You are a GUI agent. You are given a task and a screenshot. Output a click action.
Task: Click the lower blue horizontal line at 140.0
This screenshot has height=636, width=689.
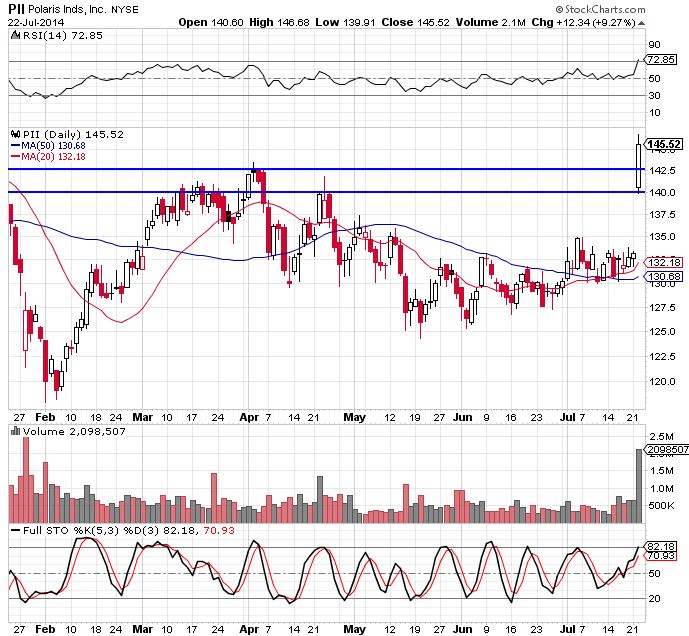tap(326, 192)
